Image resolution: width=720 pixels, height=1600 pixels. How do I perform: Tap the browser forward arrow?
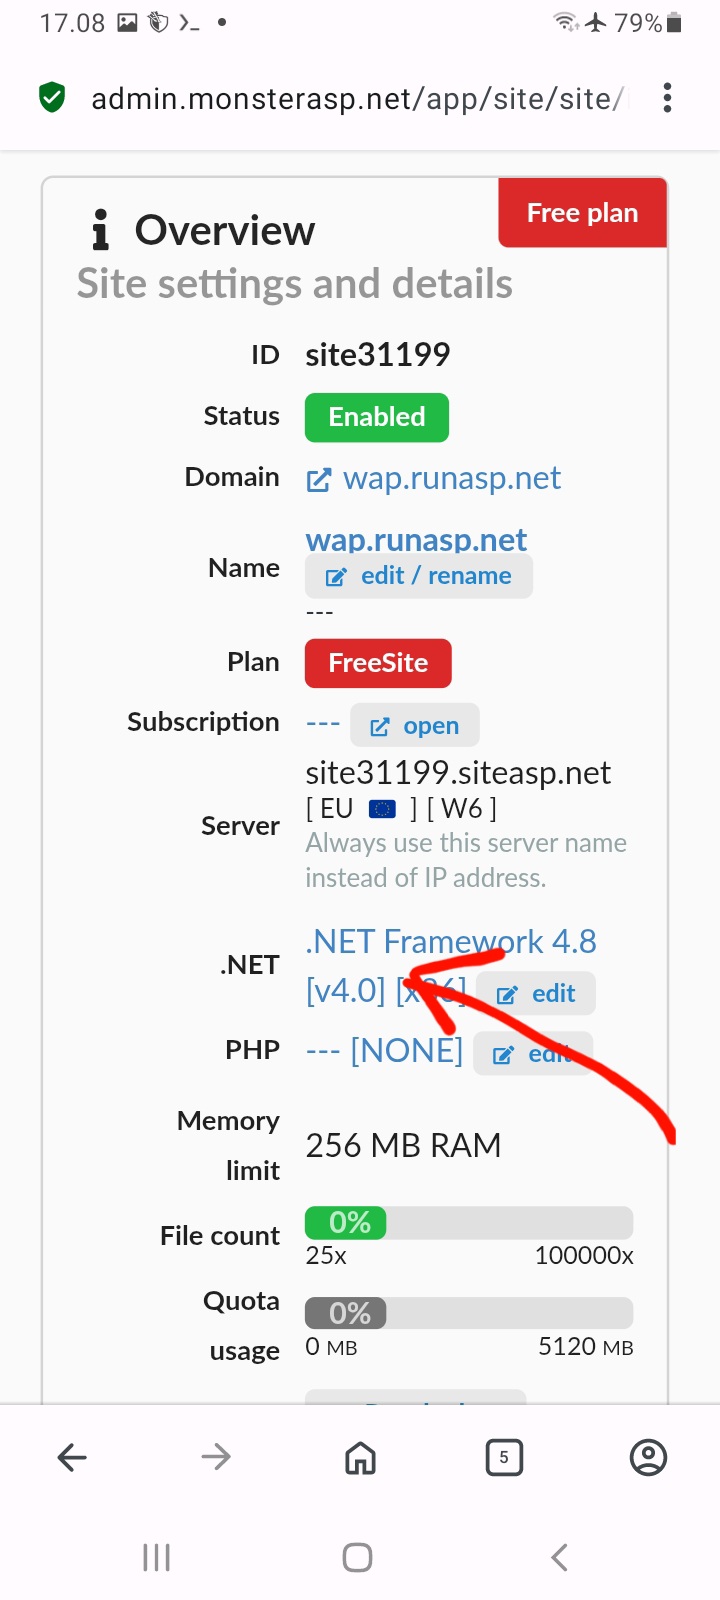(216, 1457)
